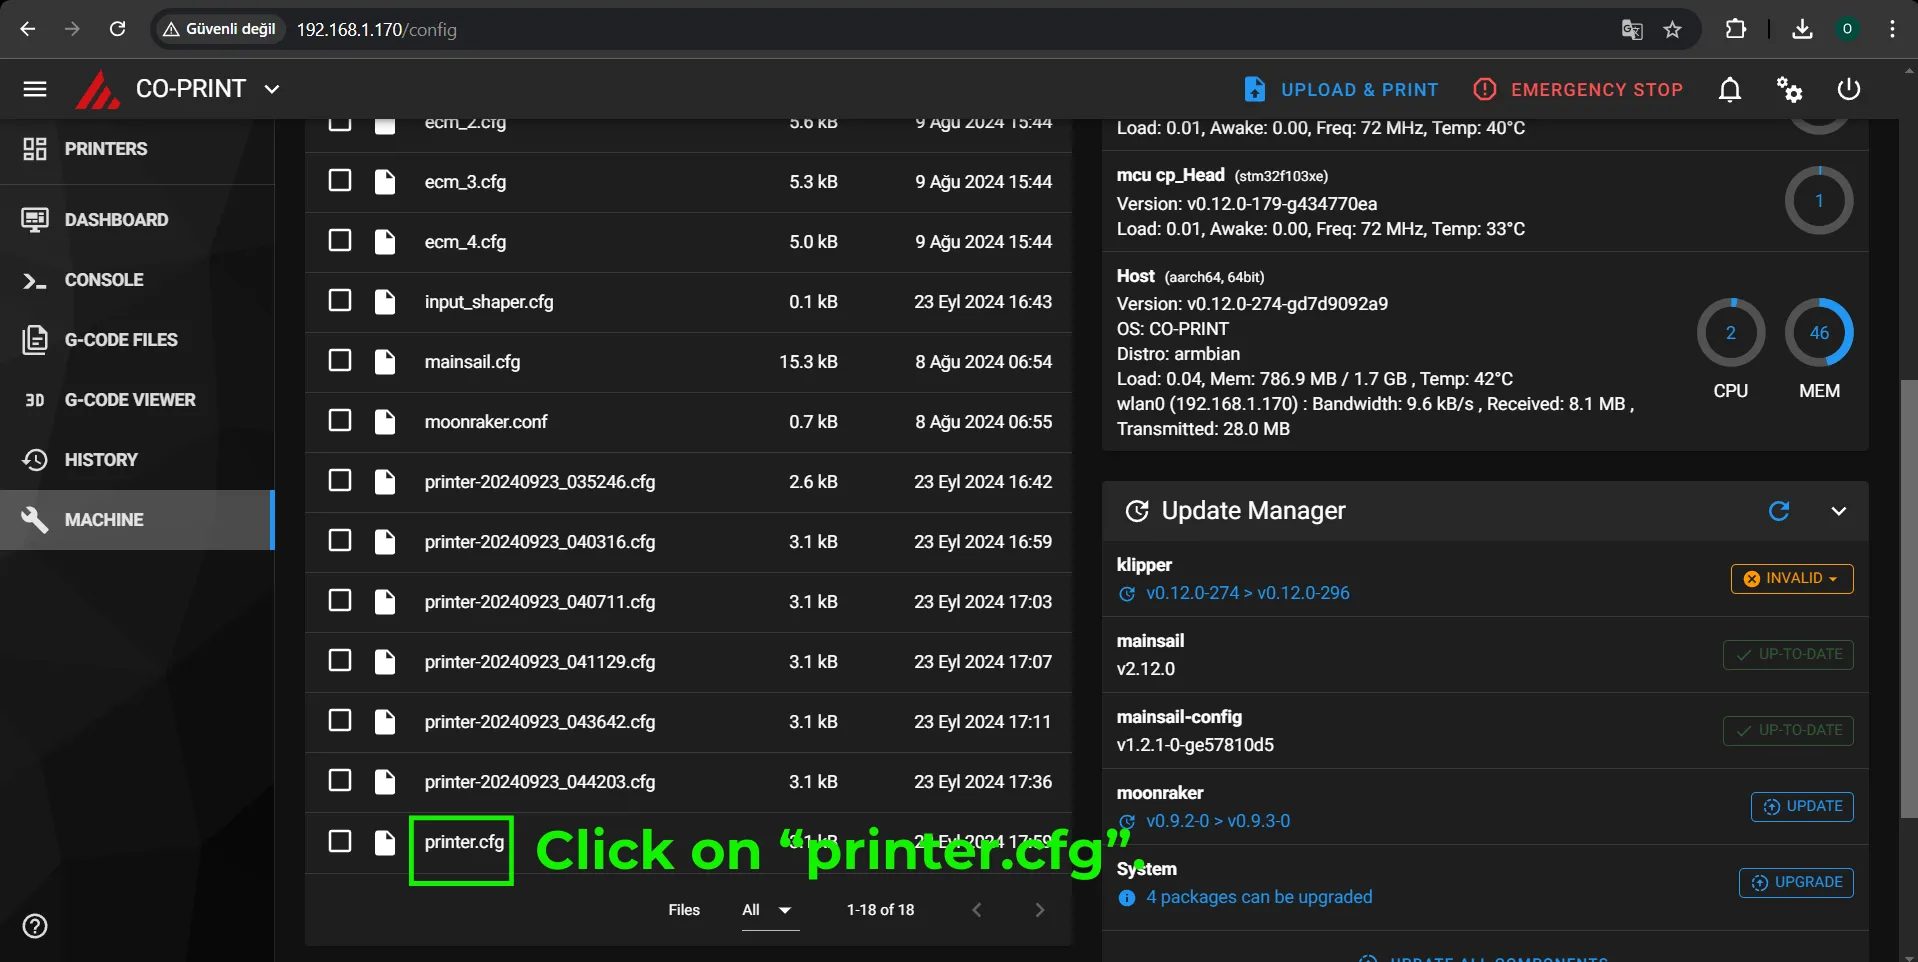Tick the checkbox for mainsail.cfg

pos(340,360)
